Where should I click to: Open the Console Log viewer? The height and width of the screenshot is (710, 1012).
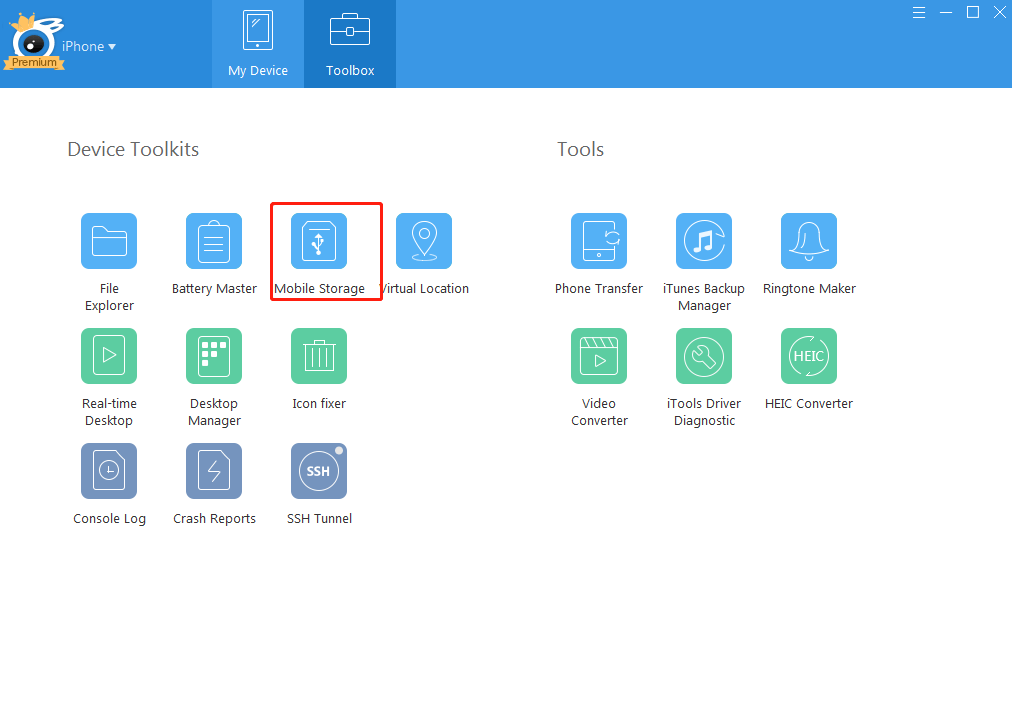[109, 470]
